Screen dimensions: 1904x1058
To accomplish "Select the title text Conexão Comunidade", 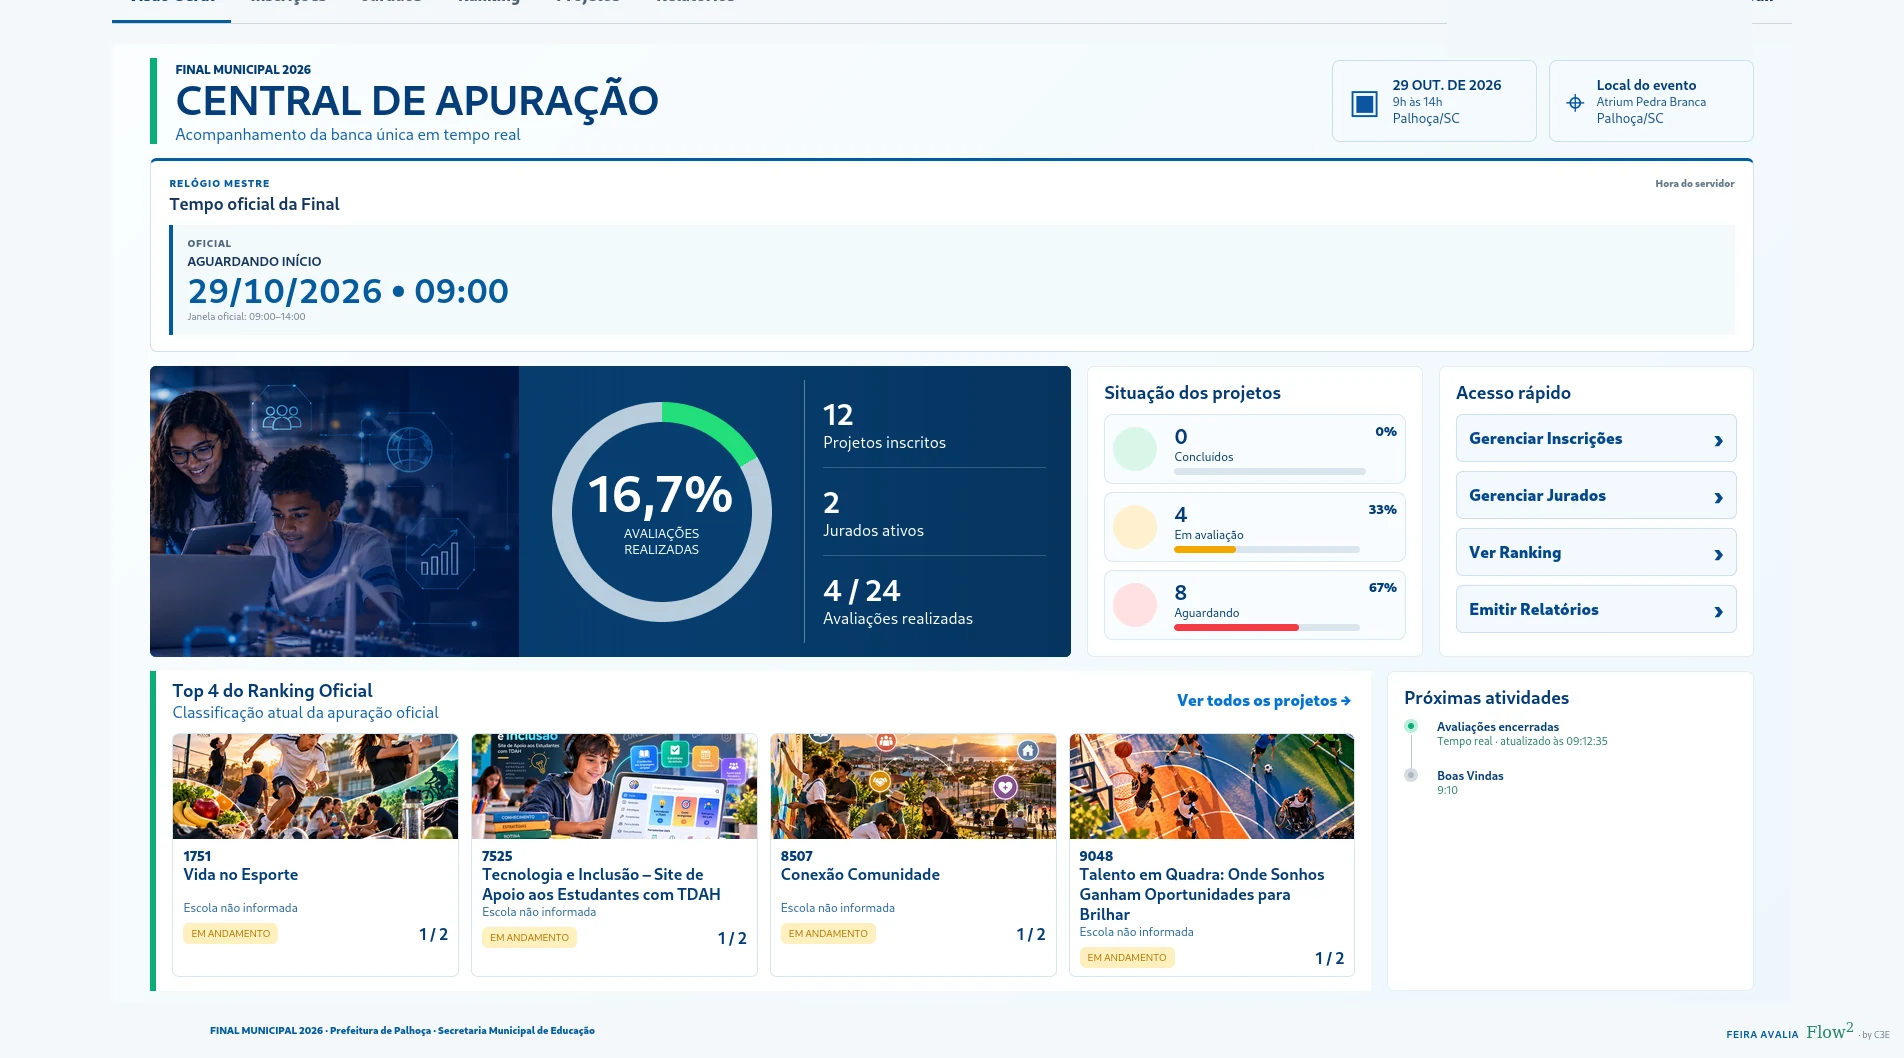I will pos(860,875).
